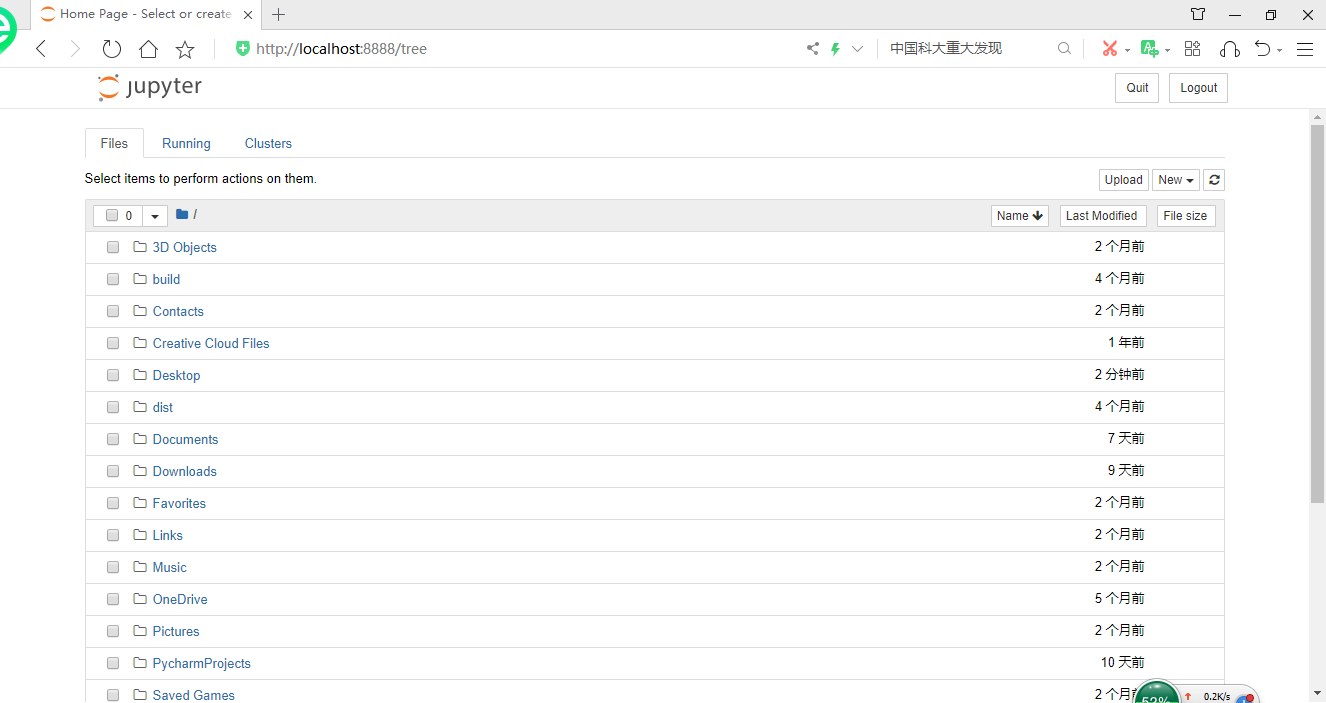The width and height of the screenshot is (1326, 703).
Task: Check the checkbox beside Desktop
Action: click(112, 374)
